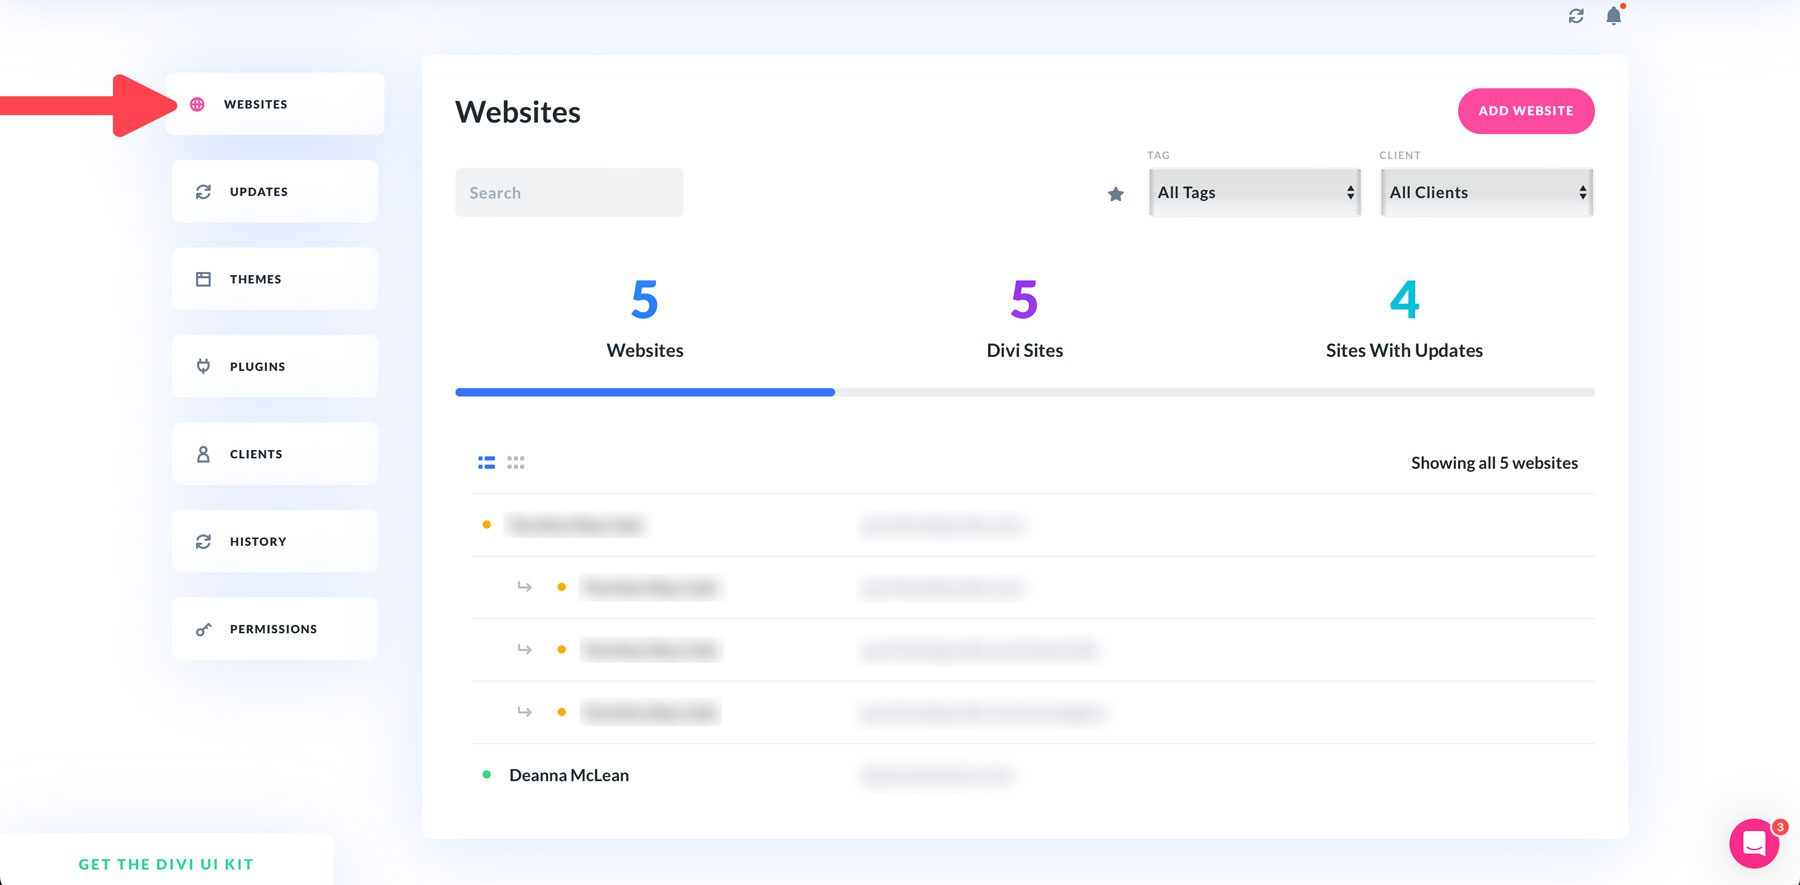Click the refresh icon at top right
The height and width of the screenshot is (885, 1800).
click(x=1576, y=16)
